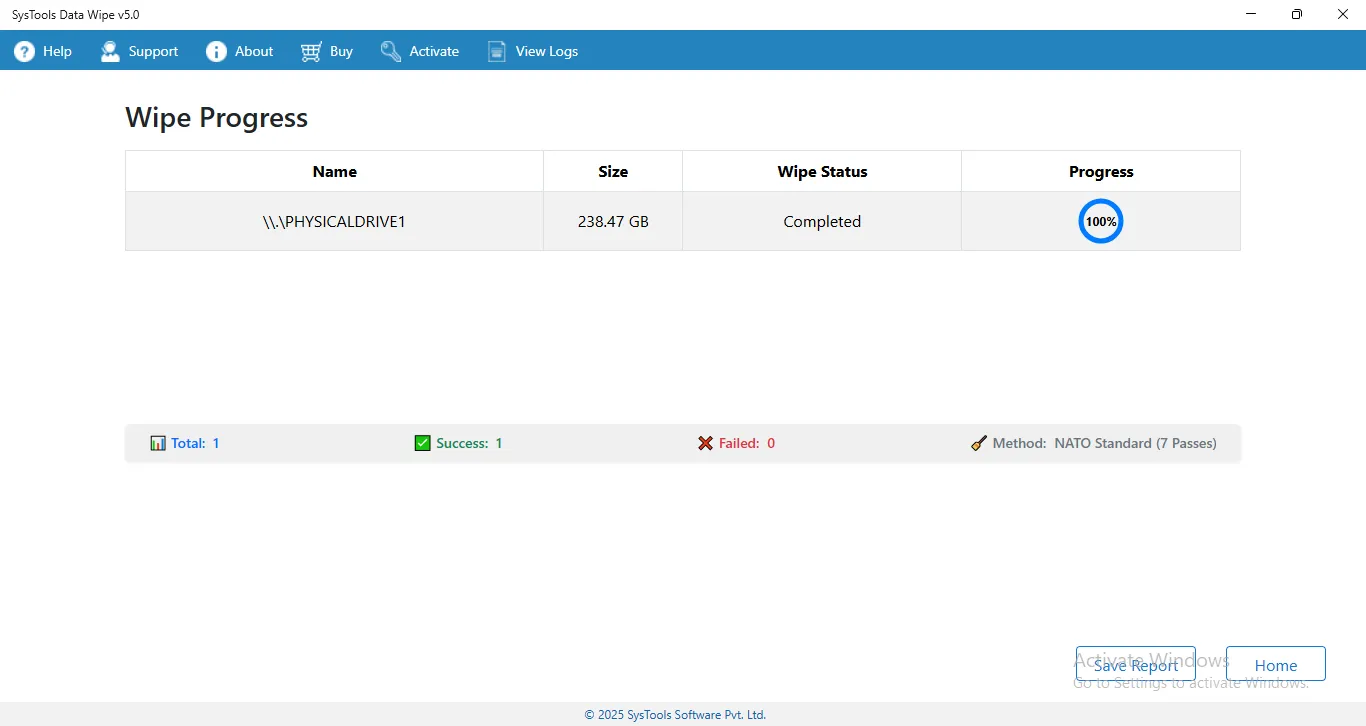Click the Method broom icon
Image resolution: width=1366 pixels, height=726 pixels.
[979, 443]
